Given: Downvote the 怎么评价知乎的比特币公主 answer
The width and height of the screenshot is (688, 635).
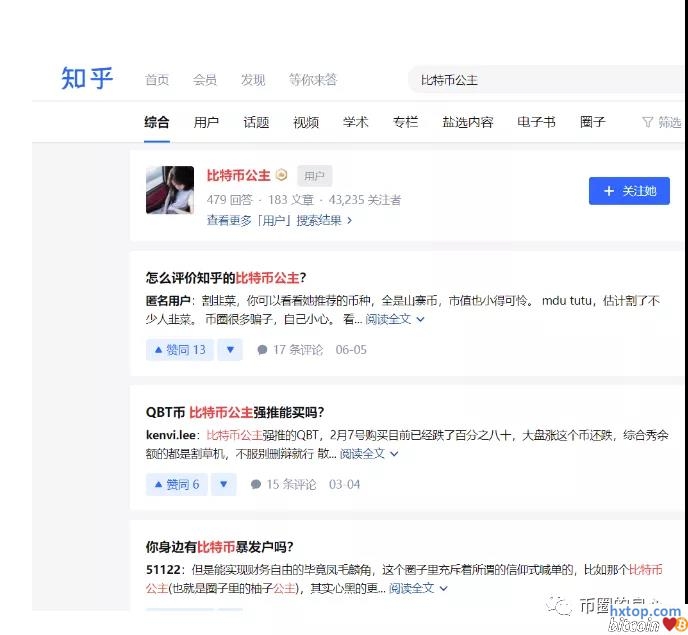Looking at the screenshot, I should [230, 350].
